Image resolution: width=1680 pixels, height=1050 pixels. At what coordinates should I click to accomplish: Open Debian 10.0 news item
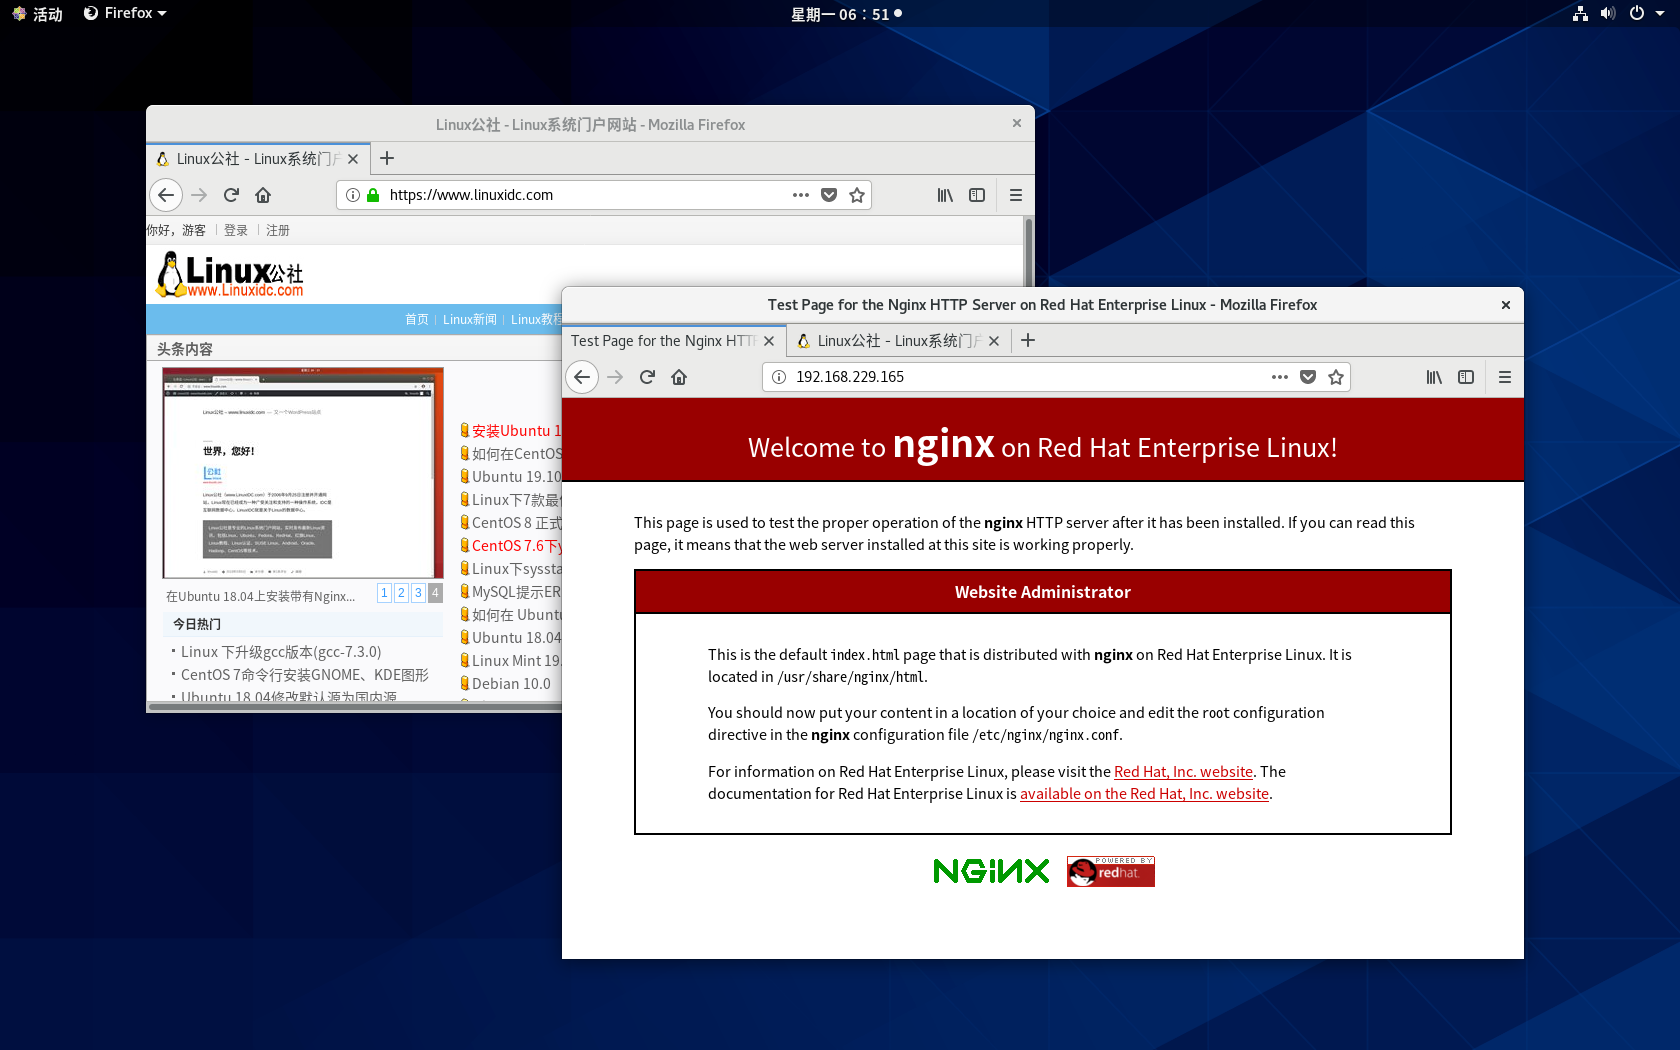click(511, 684)
